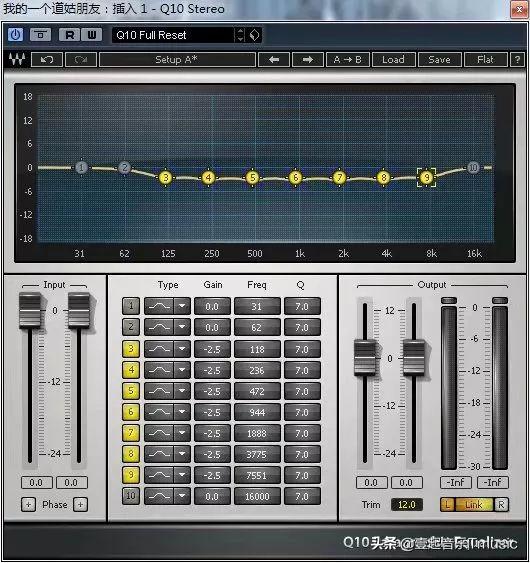The height and width of the screenshot is (563, 530).
Task: Click band 10 frequency value 16000
Action: [x=257, y=496]
